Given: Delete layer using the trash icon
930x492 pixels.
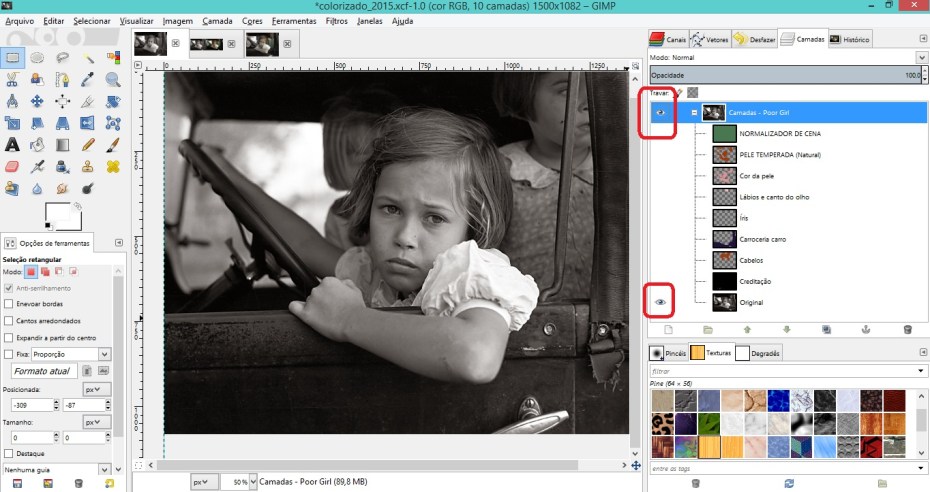Looking at the screenshot, I should point(907,329).
